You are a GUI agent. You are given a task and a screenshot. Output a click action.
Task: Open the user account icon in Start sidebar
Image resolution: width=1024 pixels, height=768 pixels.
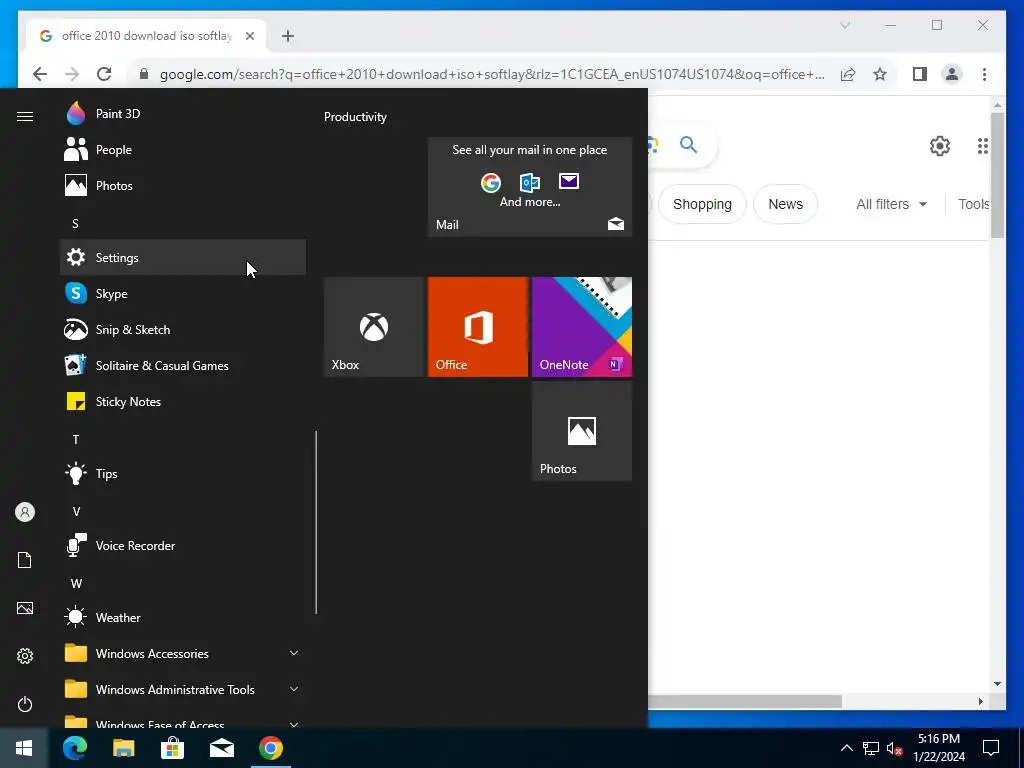pyautogui.click(x=25, y=512)
